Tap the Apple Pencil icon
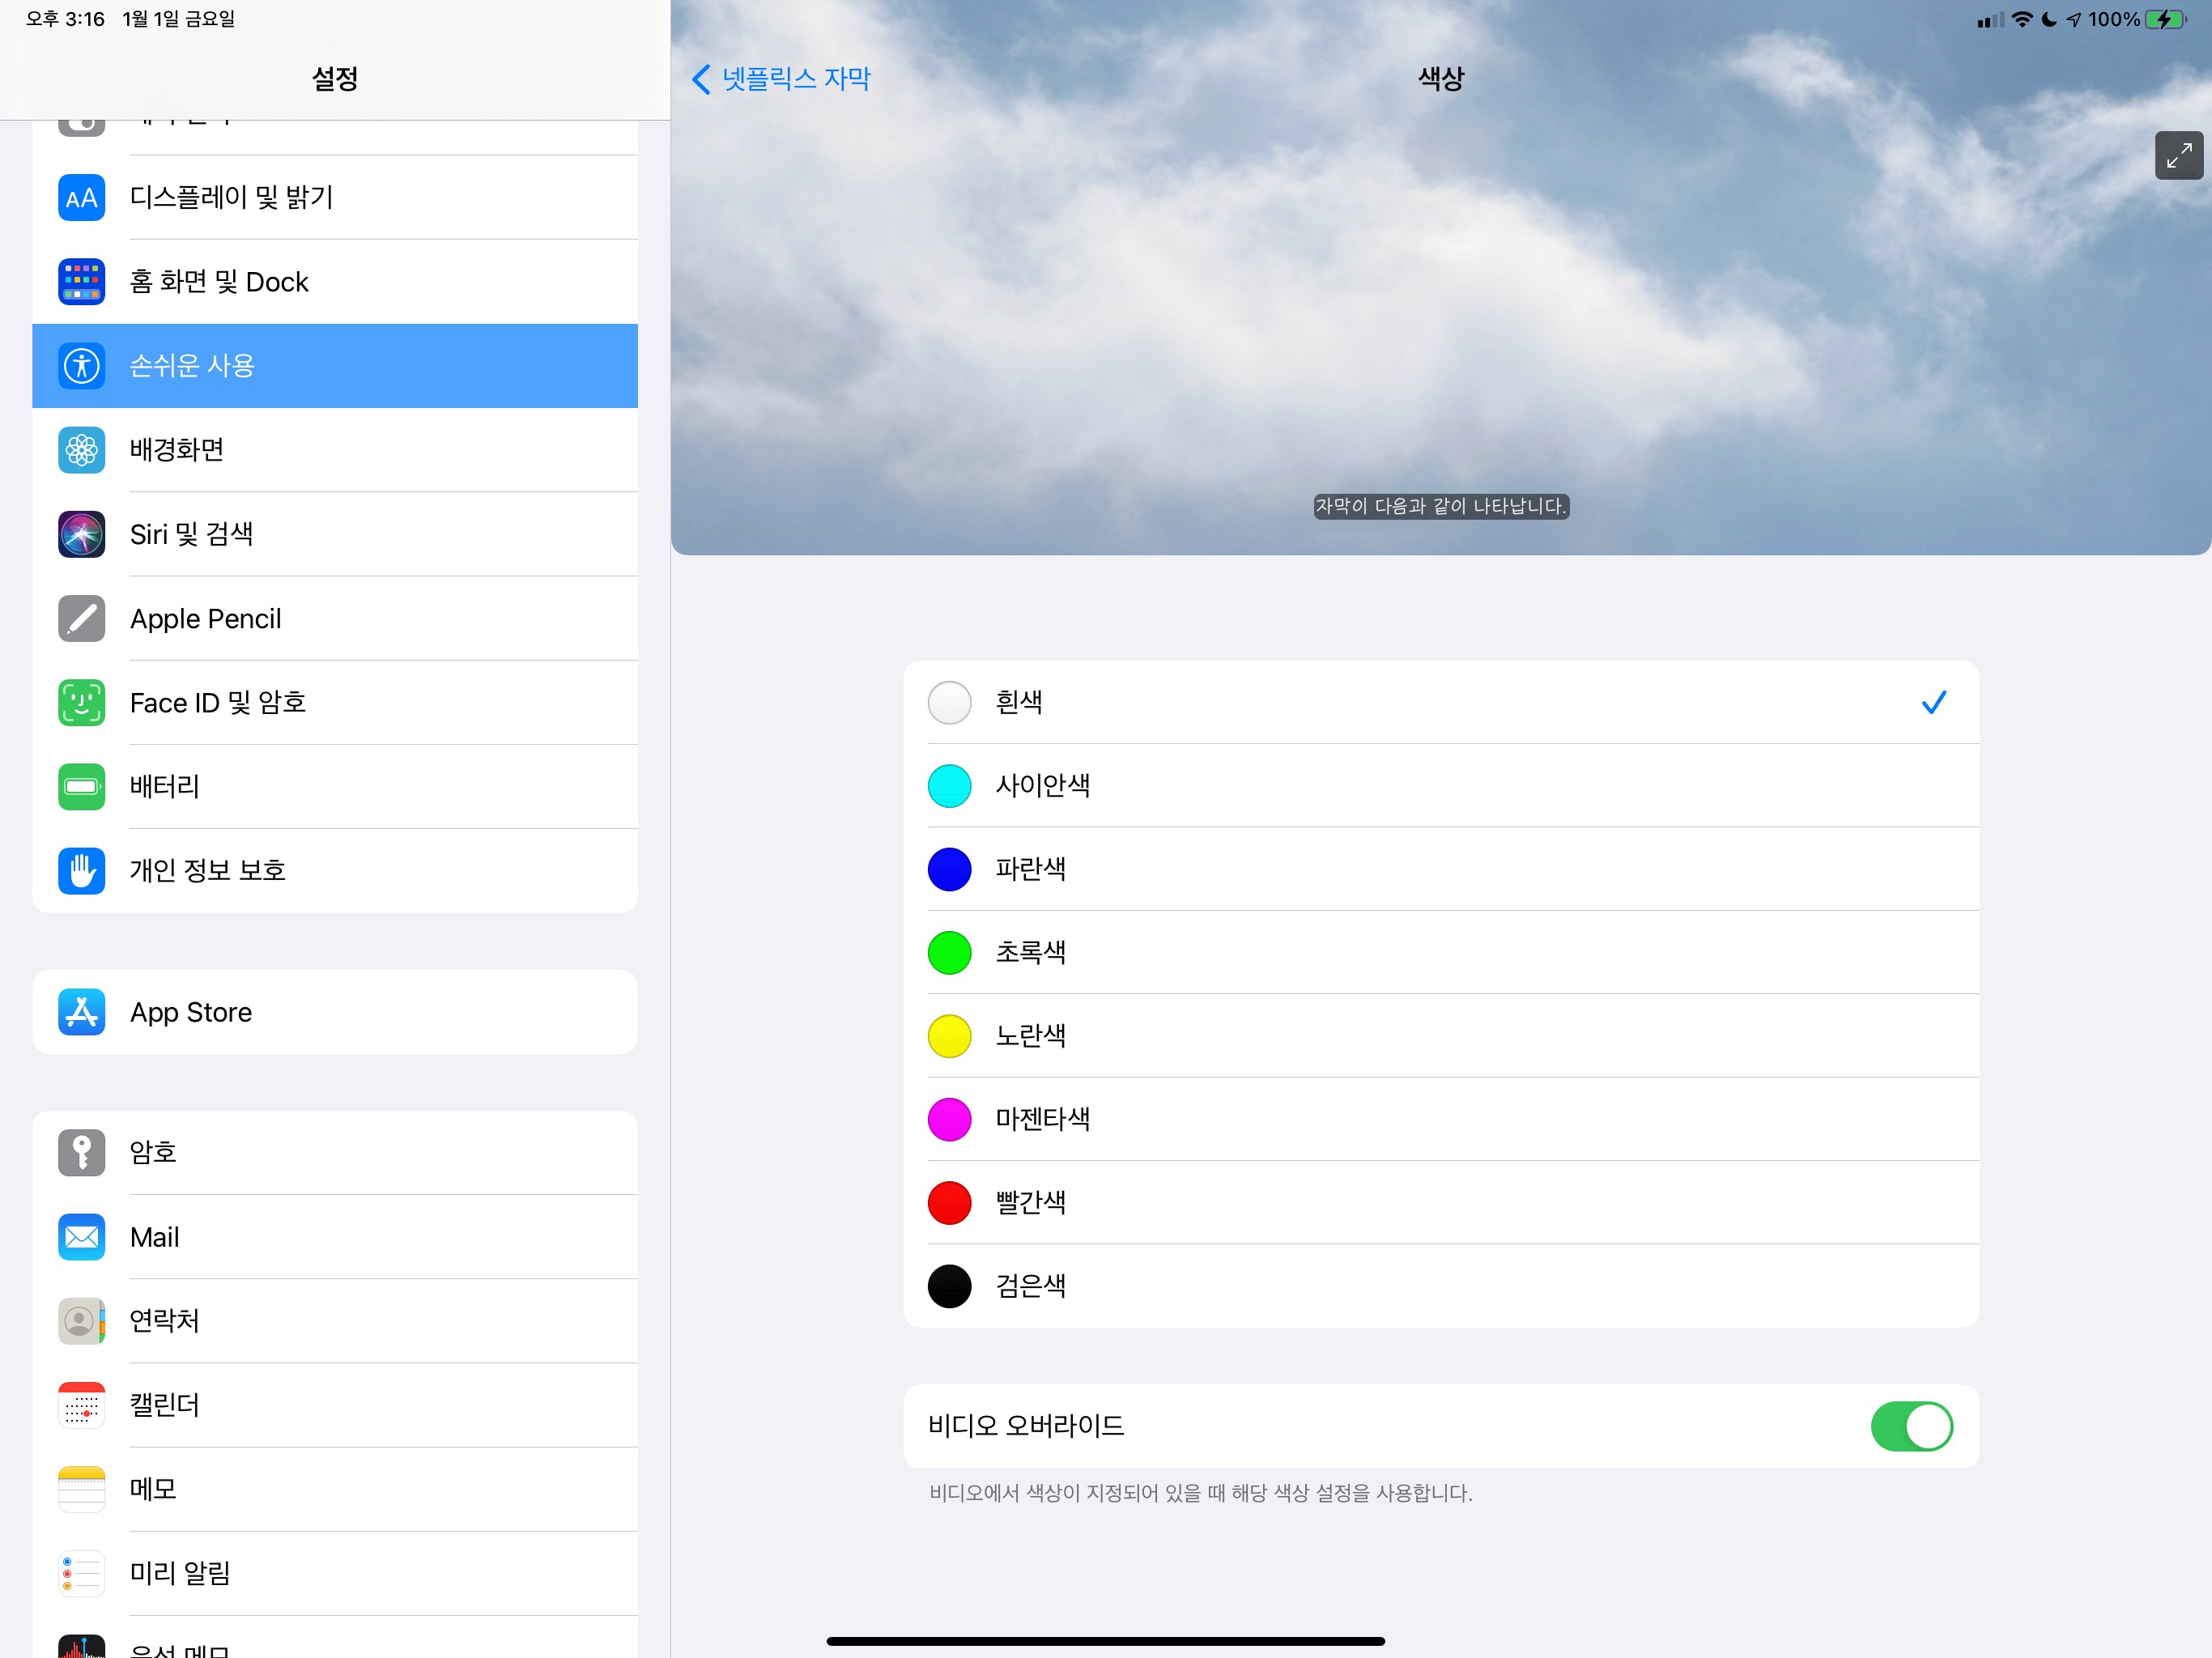This screenshot has height=1658, width=2212. (x=82, y=618)
